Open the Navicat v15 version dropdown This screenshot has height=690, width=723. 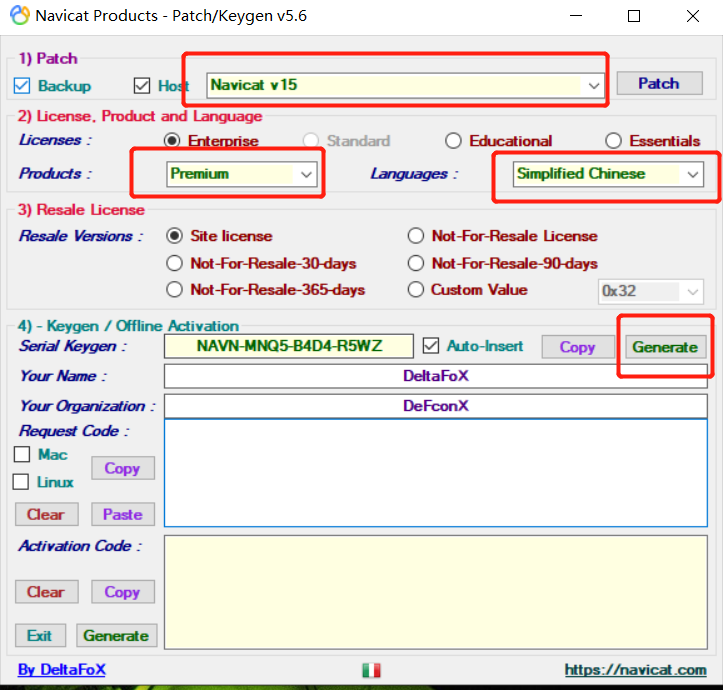(405, 85)
